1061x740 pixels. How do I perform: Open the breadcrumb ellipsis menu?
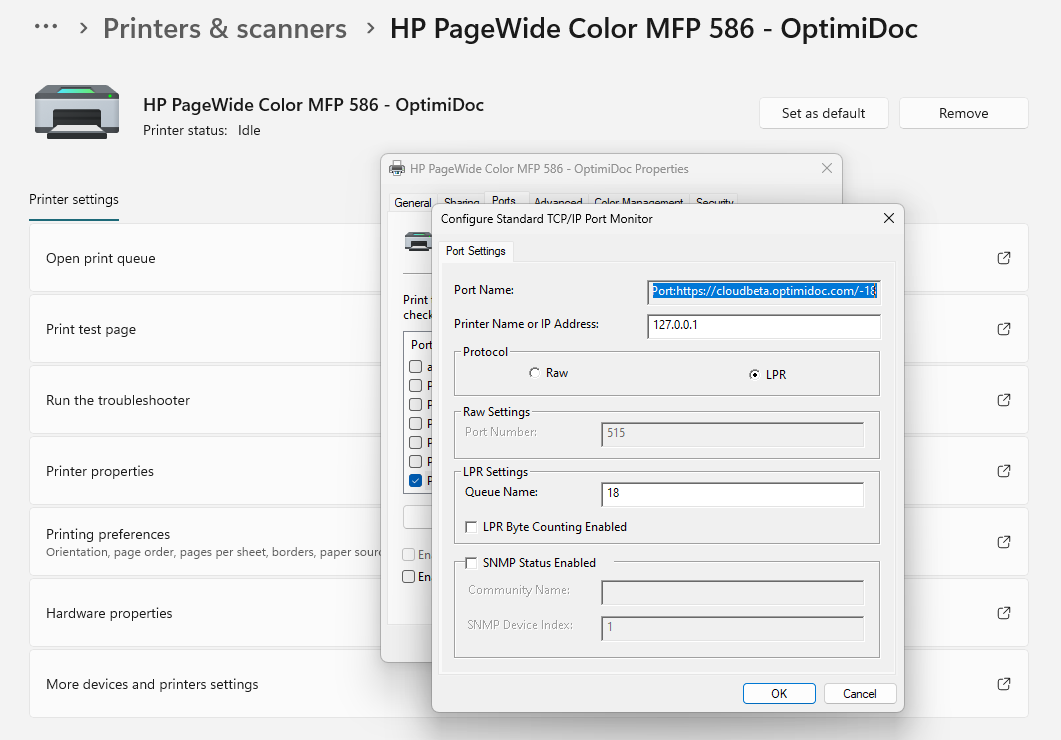46,27
